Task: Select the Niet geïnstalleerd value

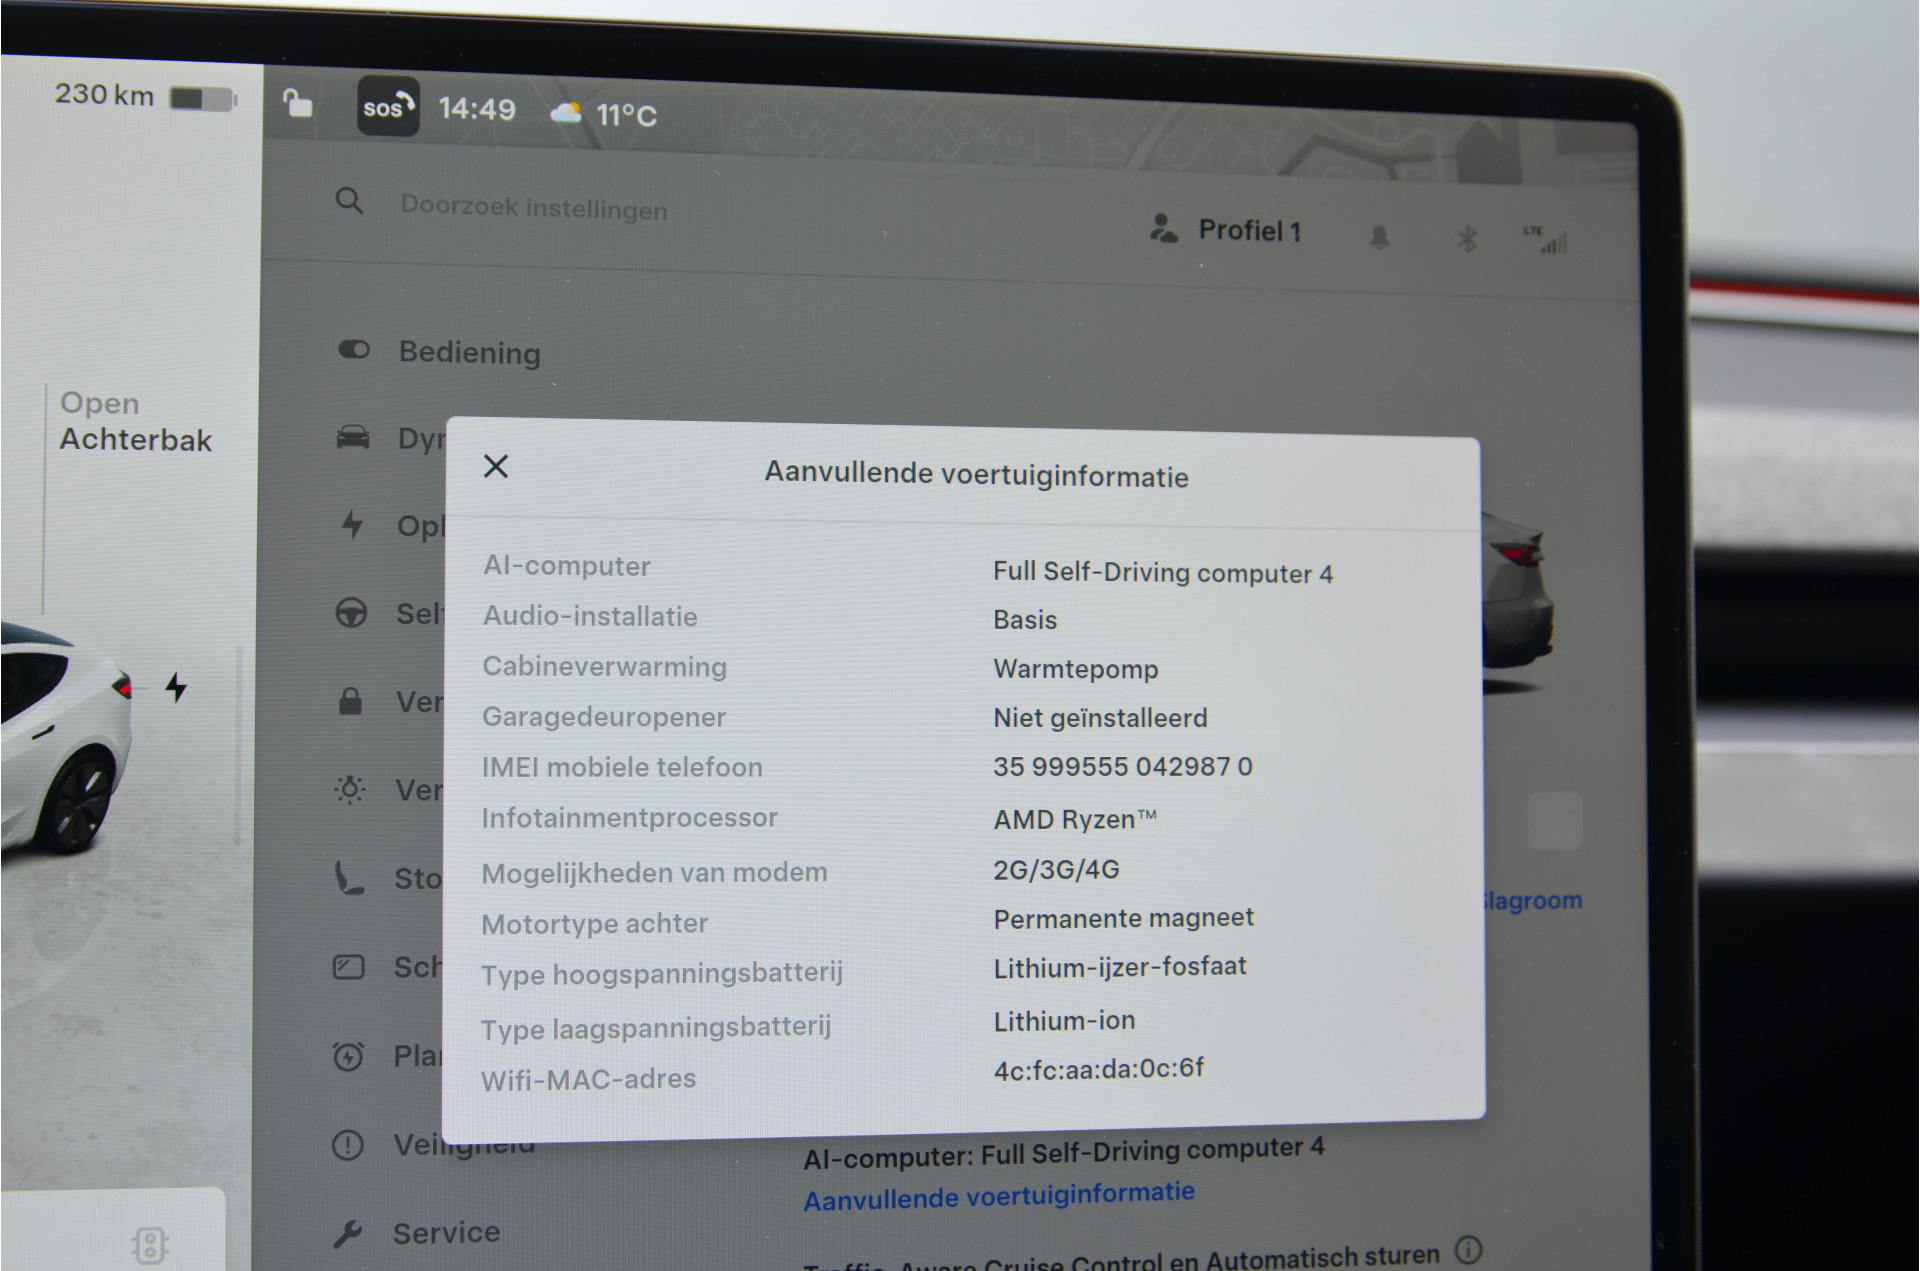Action: [x=1100, y=717]
